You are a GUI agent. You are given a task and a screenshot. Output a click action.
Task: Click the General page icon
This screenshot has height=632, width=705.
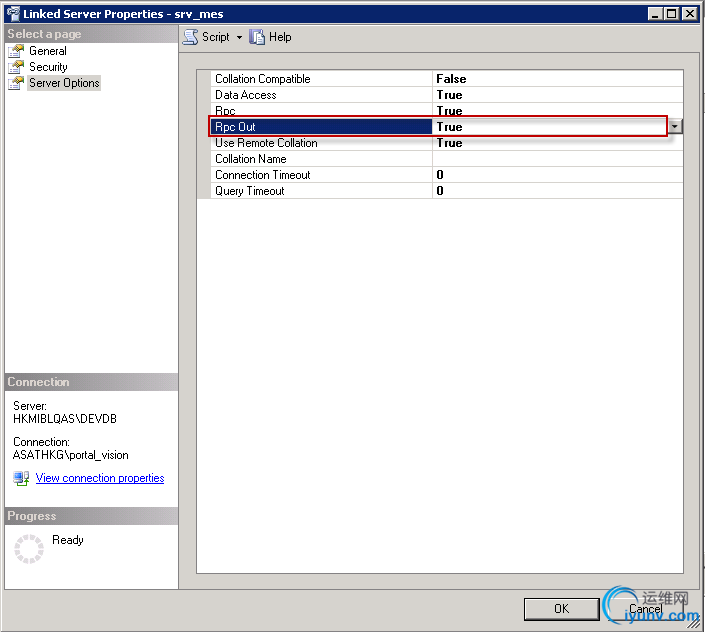coord(16,51)
